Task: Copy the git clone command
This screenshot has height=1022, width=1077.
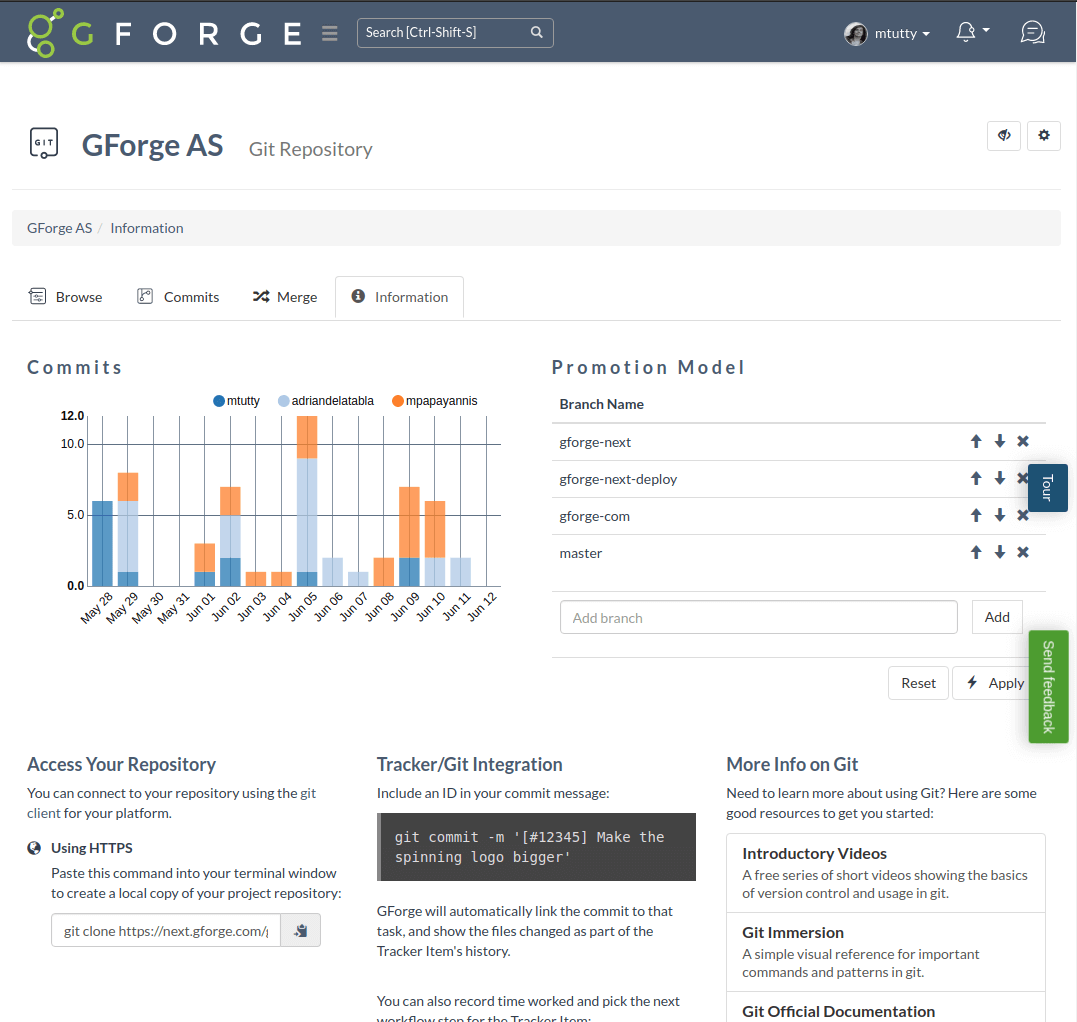Action: [x=300, y=931]
